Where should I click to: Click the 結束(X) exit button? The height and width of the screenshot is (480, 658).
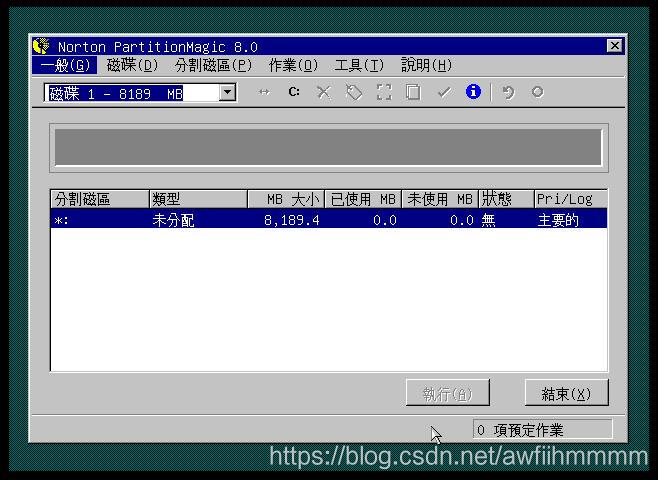(x=566, y=393)
